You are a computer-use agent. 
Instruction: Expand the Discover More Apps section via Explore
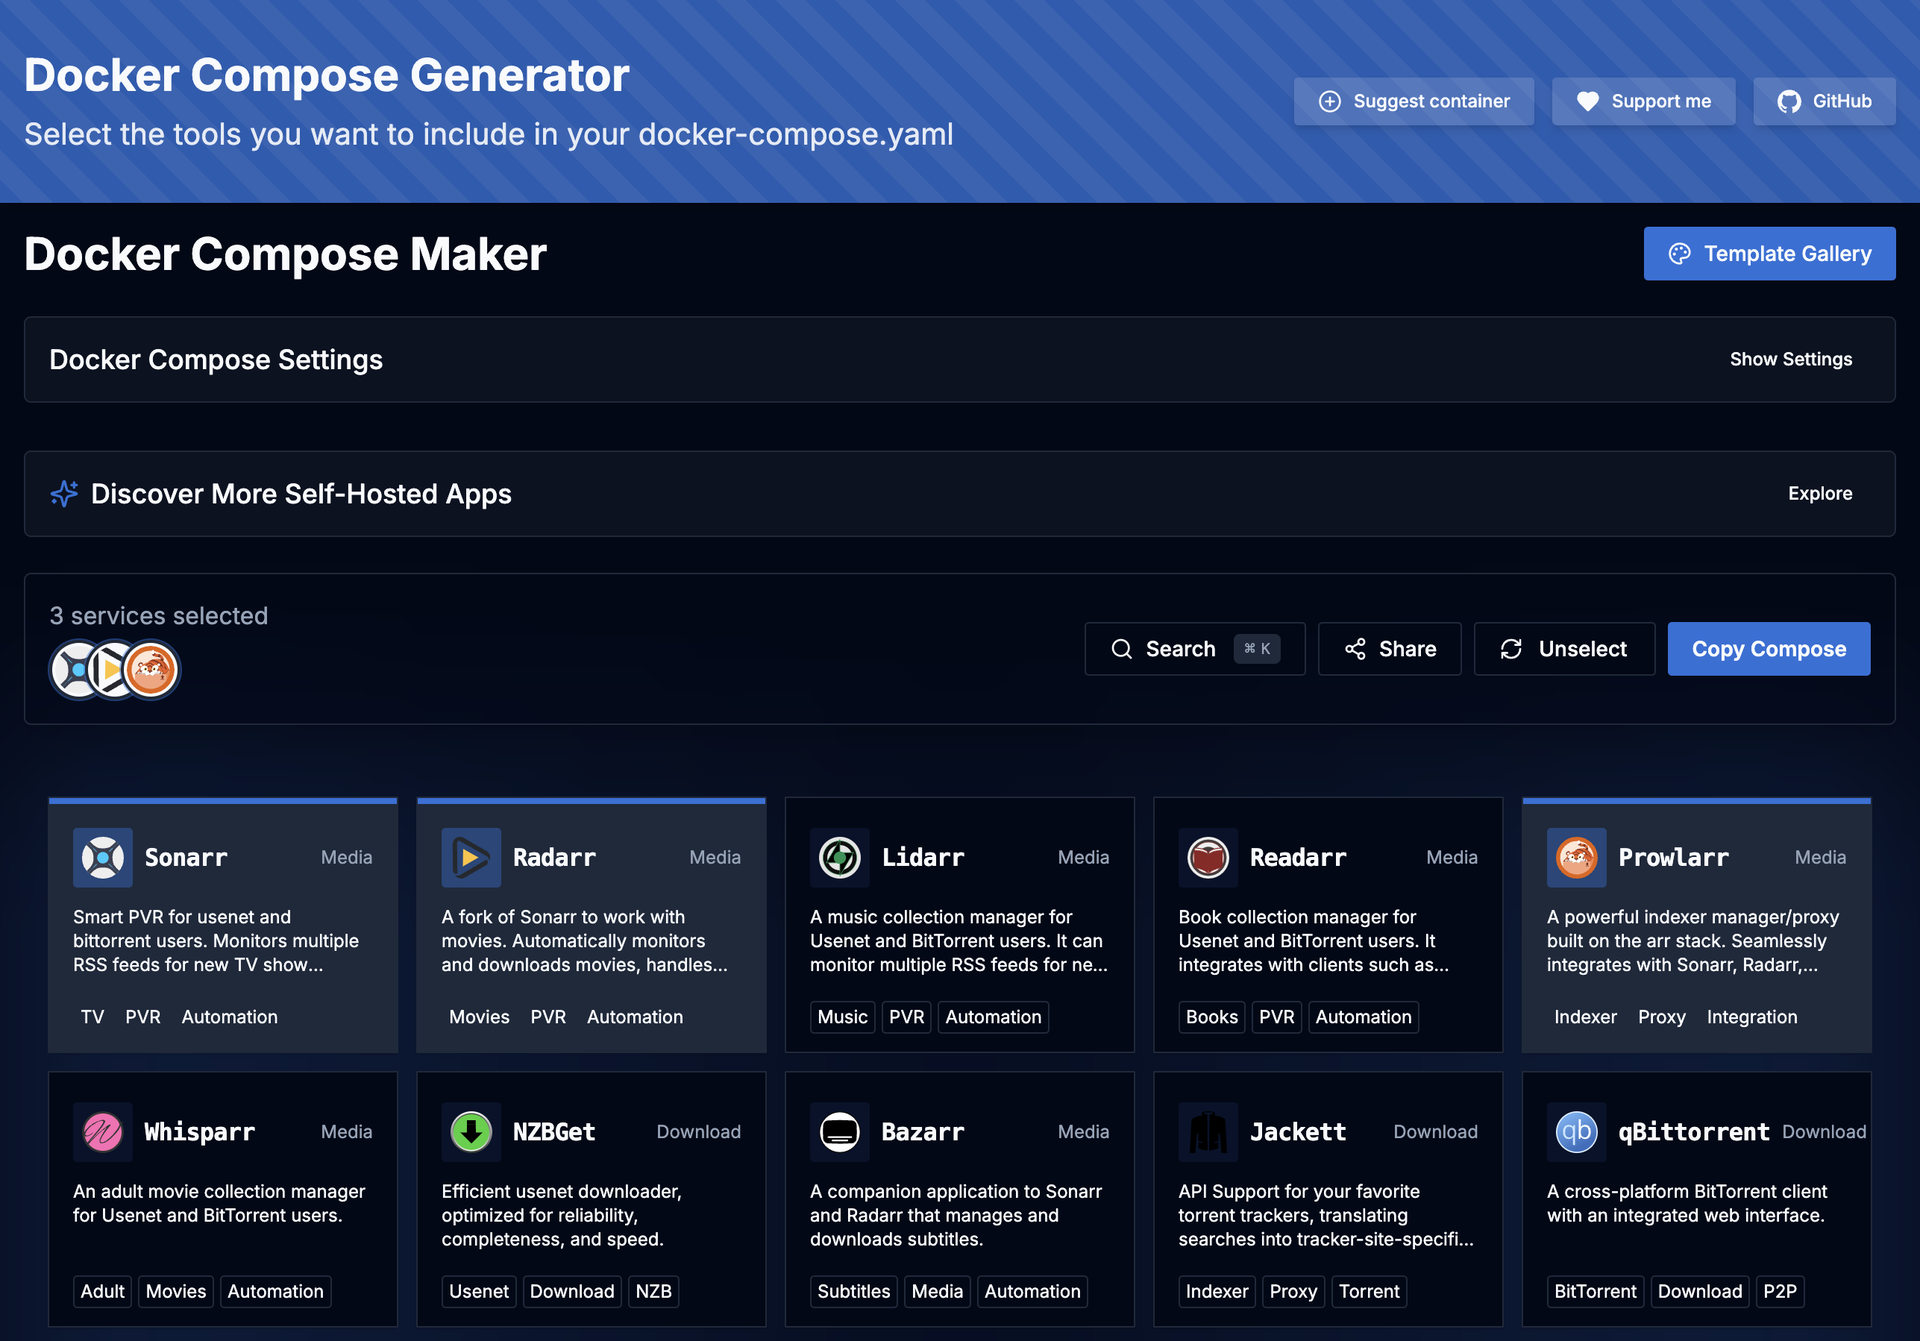1820,493
